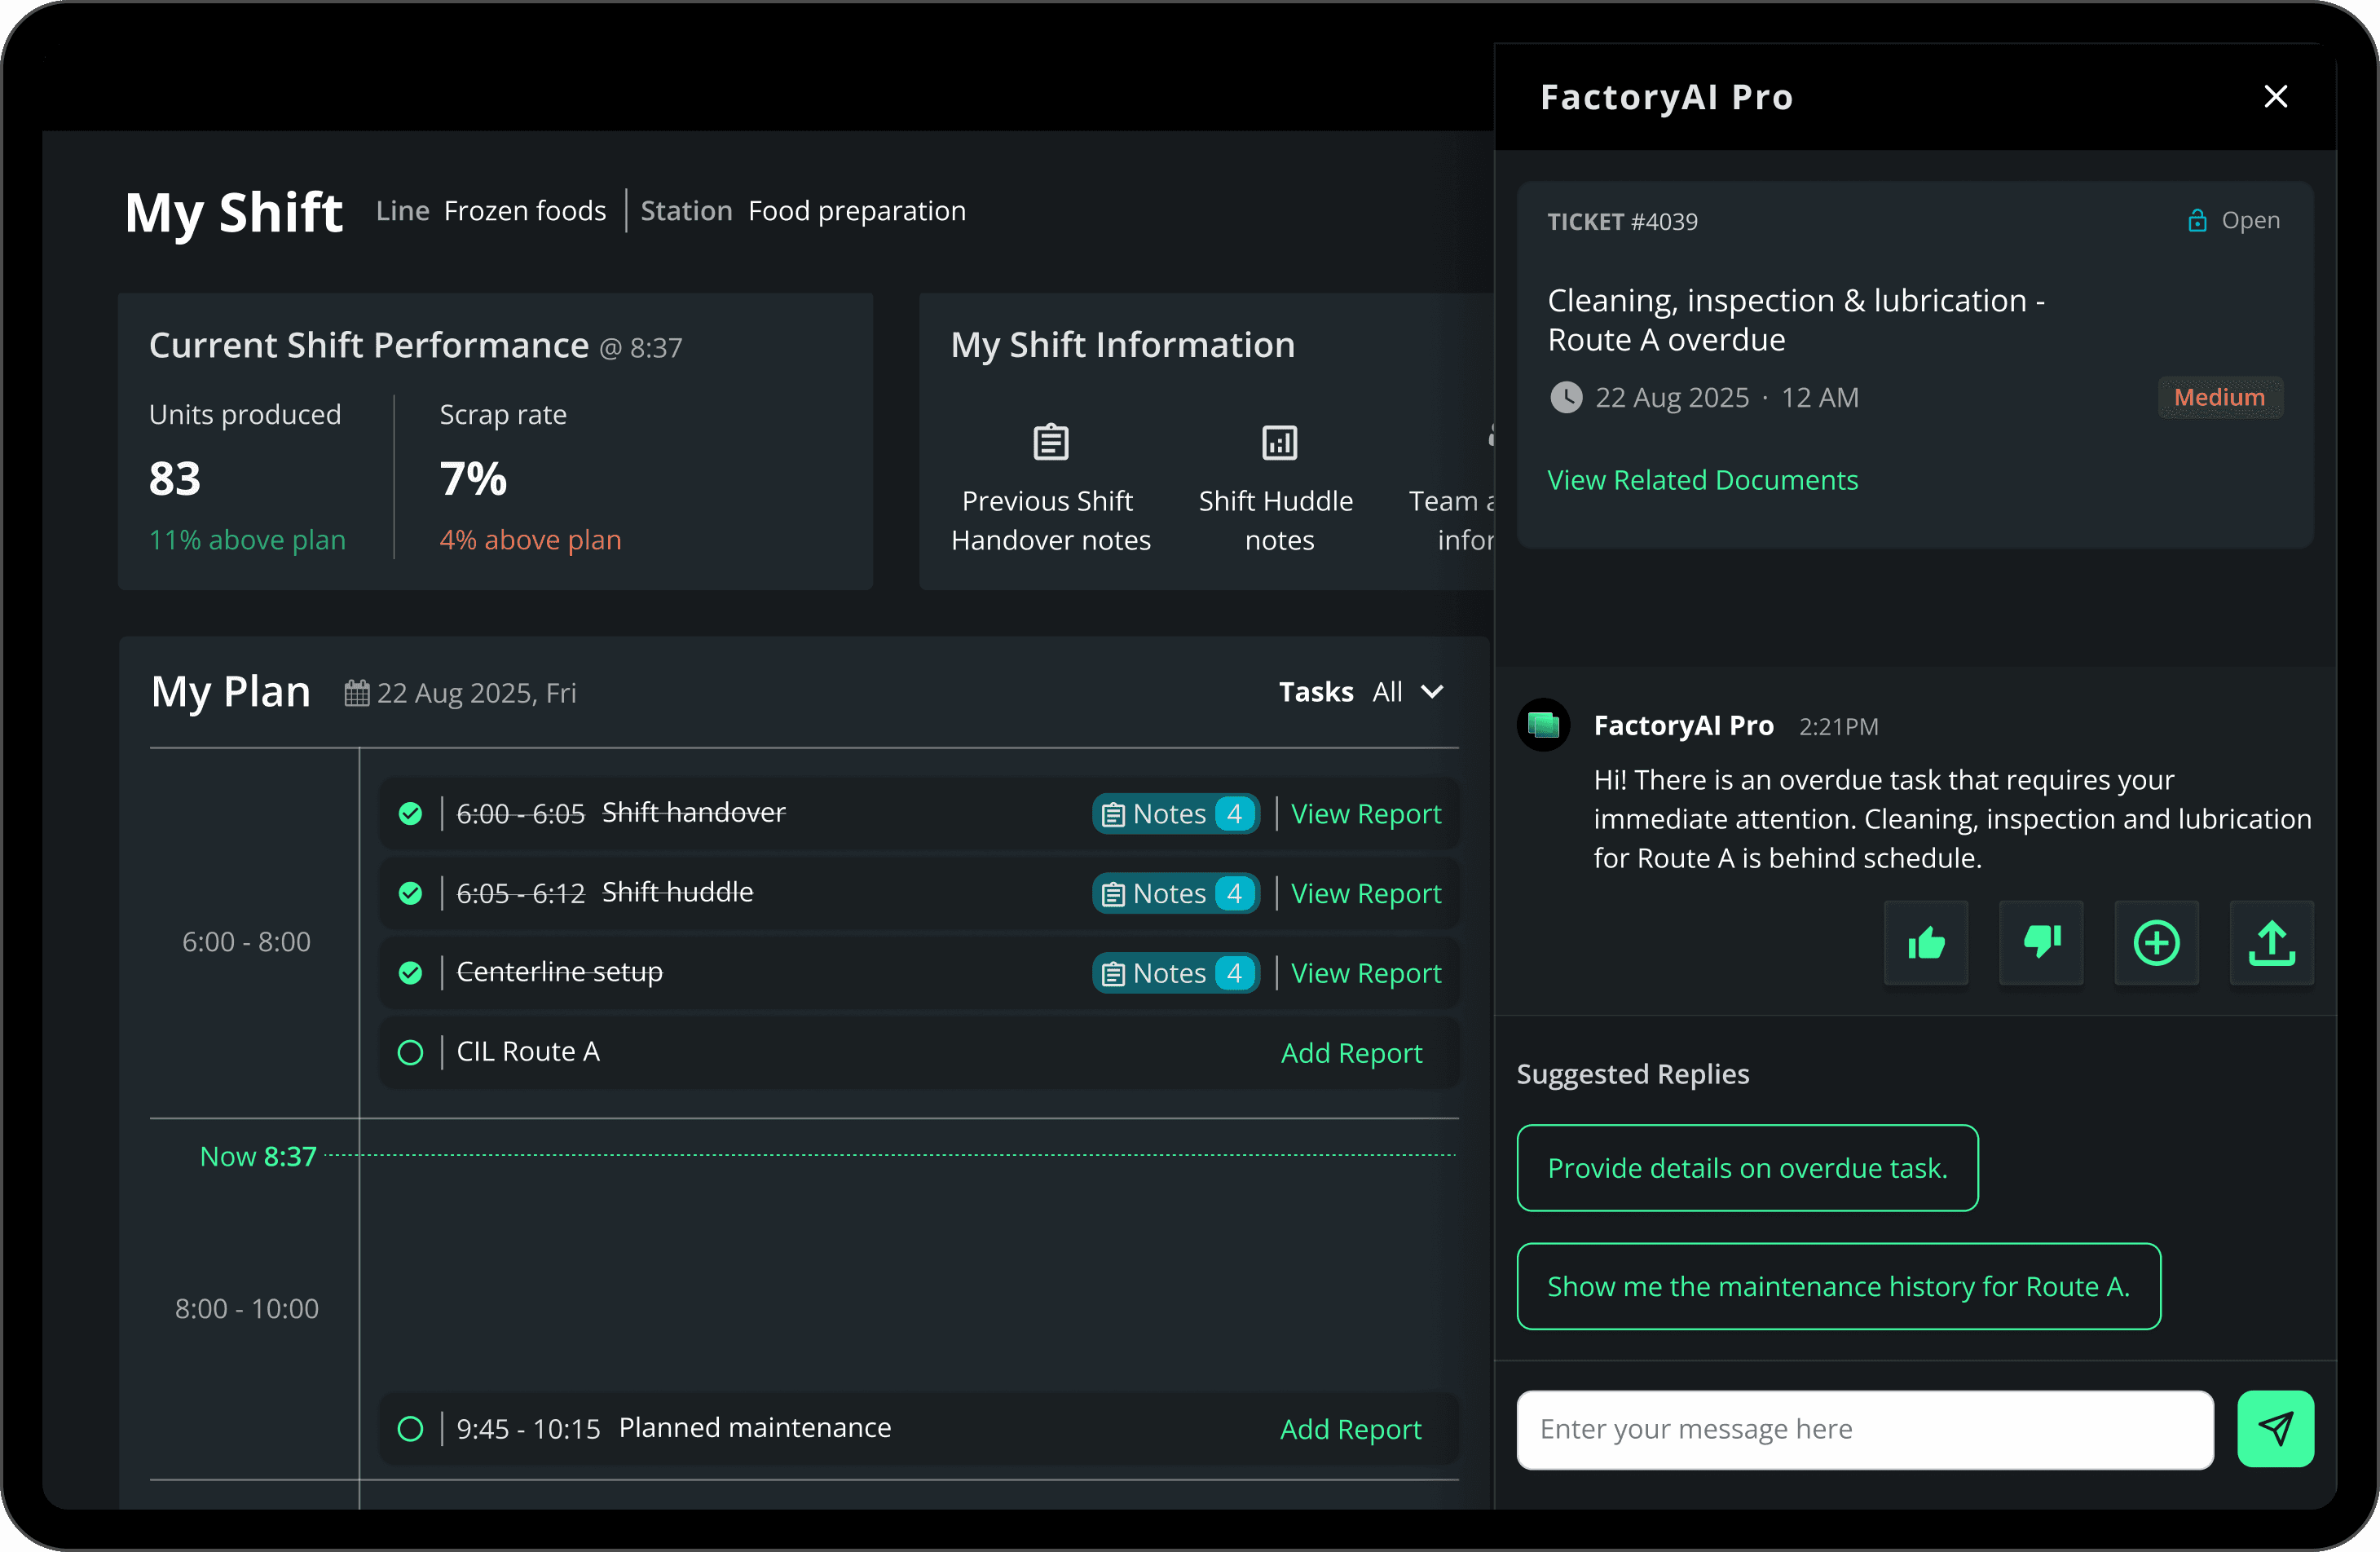Click the lock icon next to Open status
The image size is (2380, 1552).
click(x=2196, y=219)
